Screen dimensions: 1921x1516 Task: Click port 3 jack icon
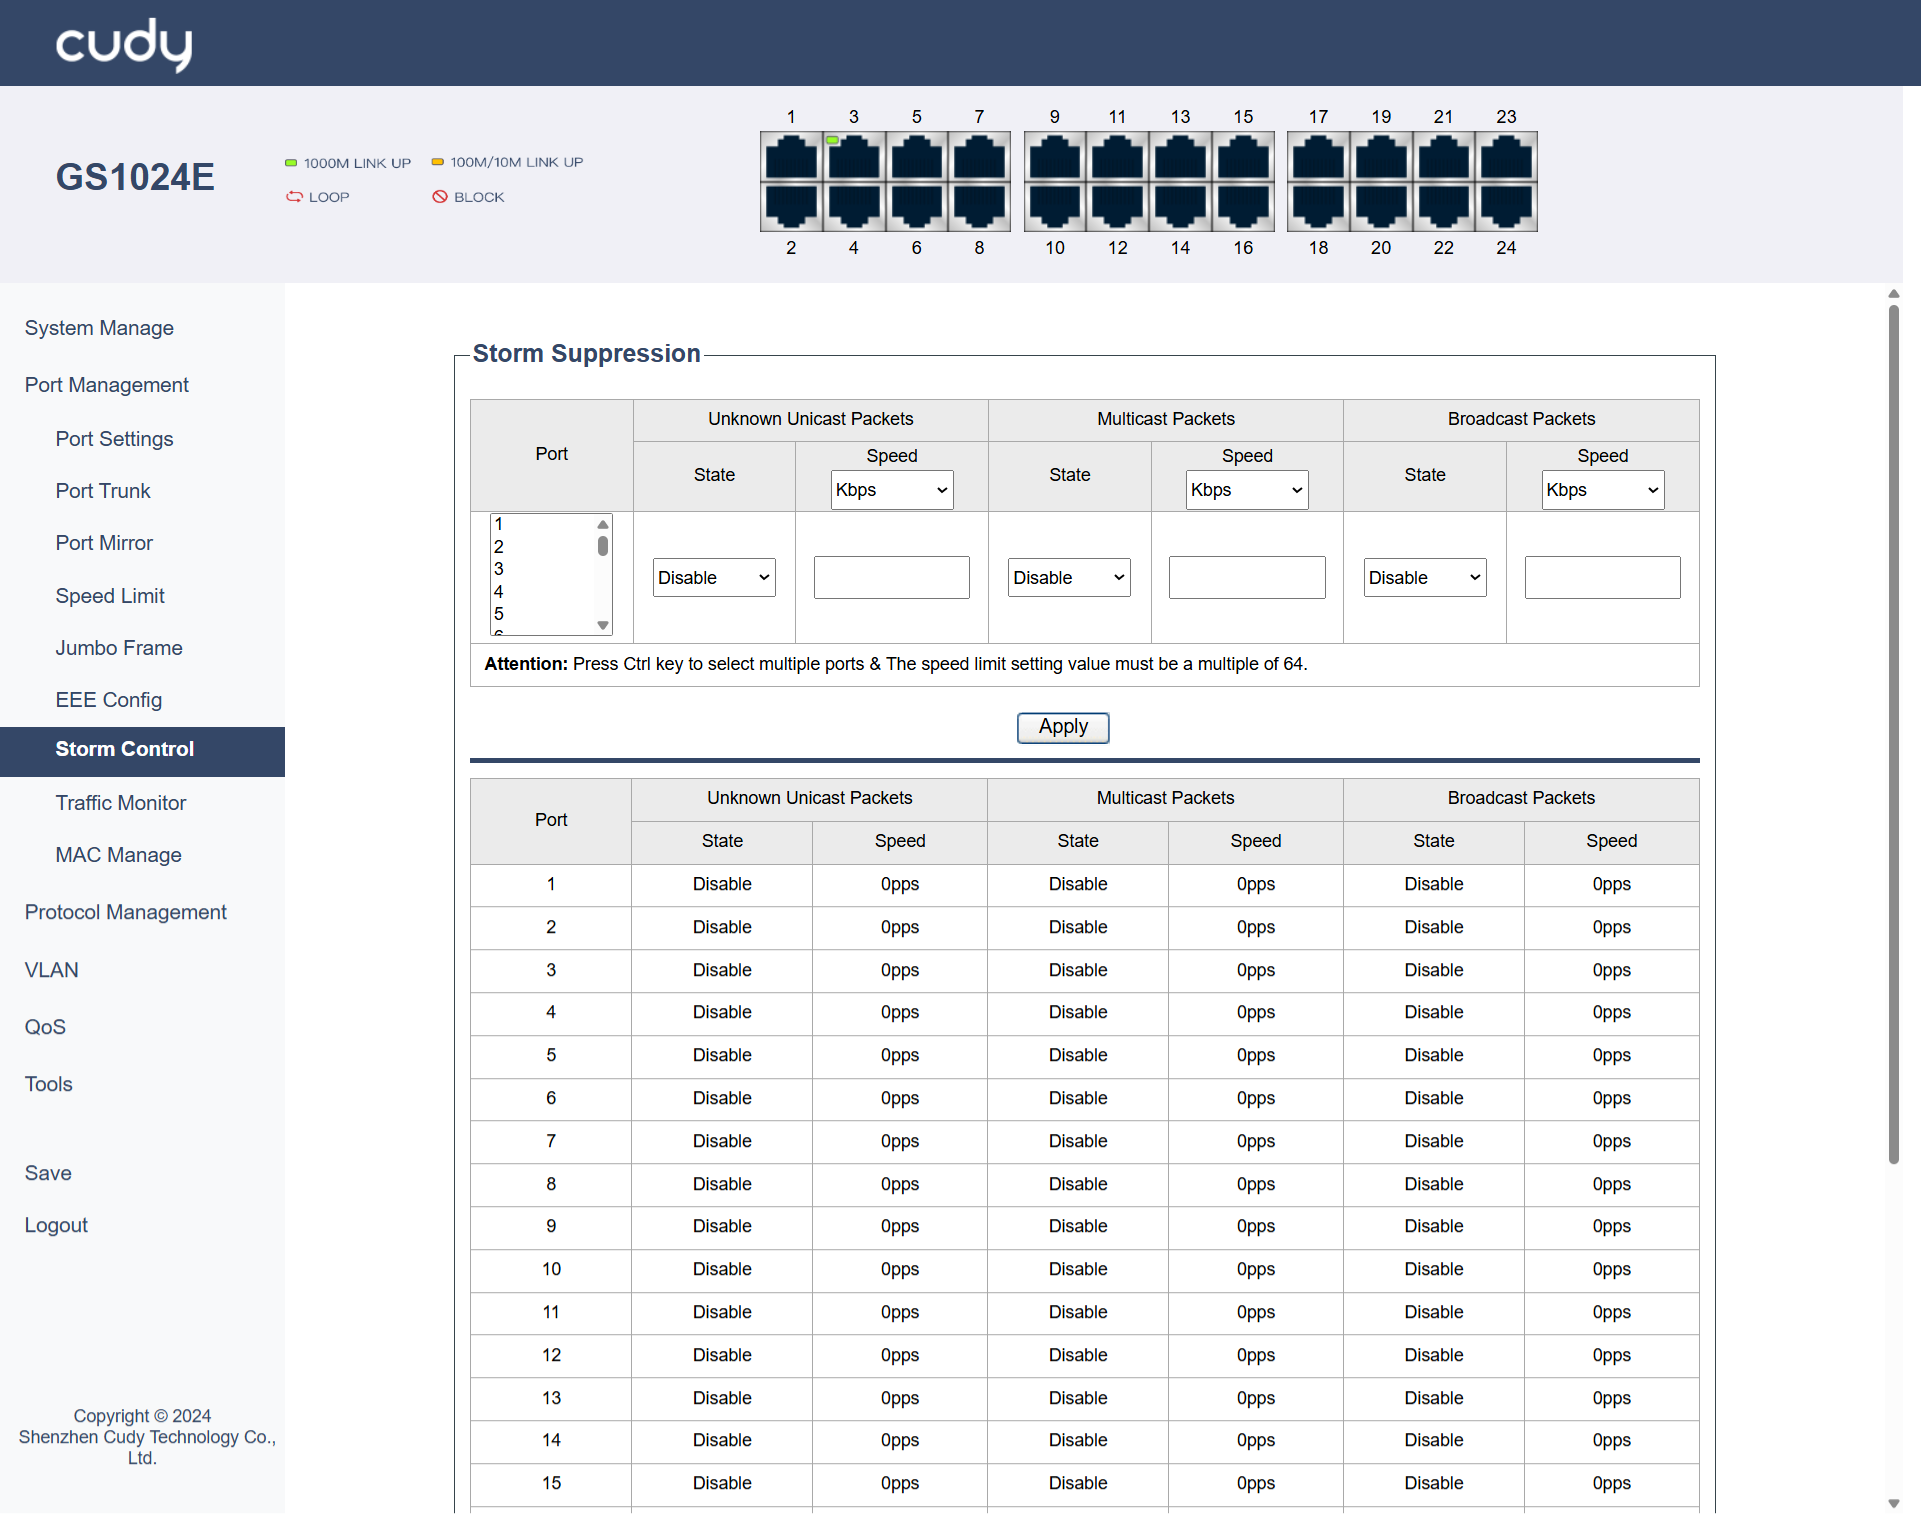tap(854, 158)
